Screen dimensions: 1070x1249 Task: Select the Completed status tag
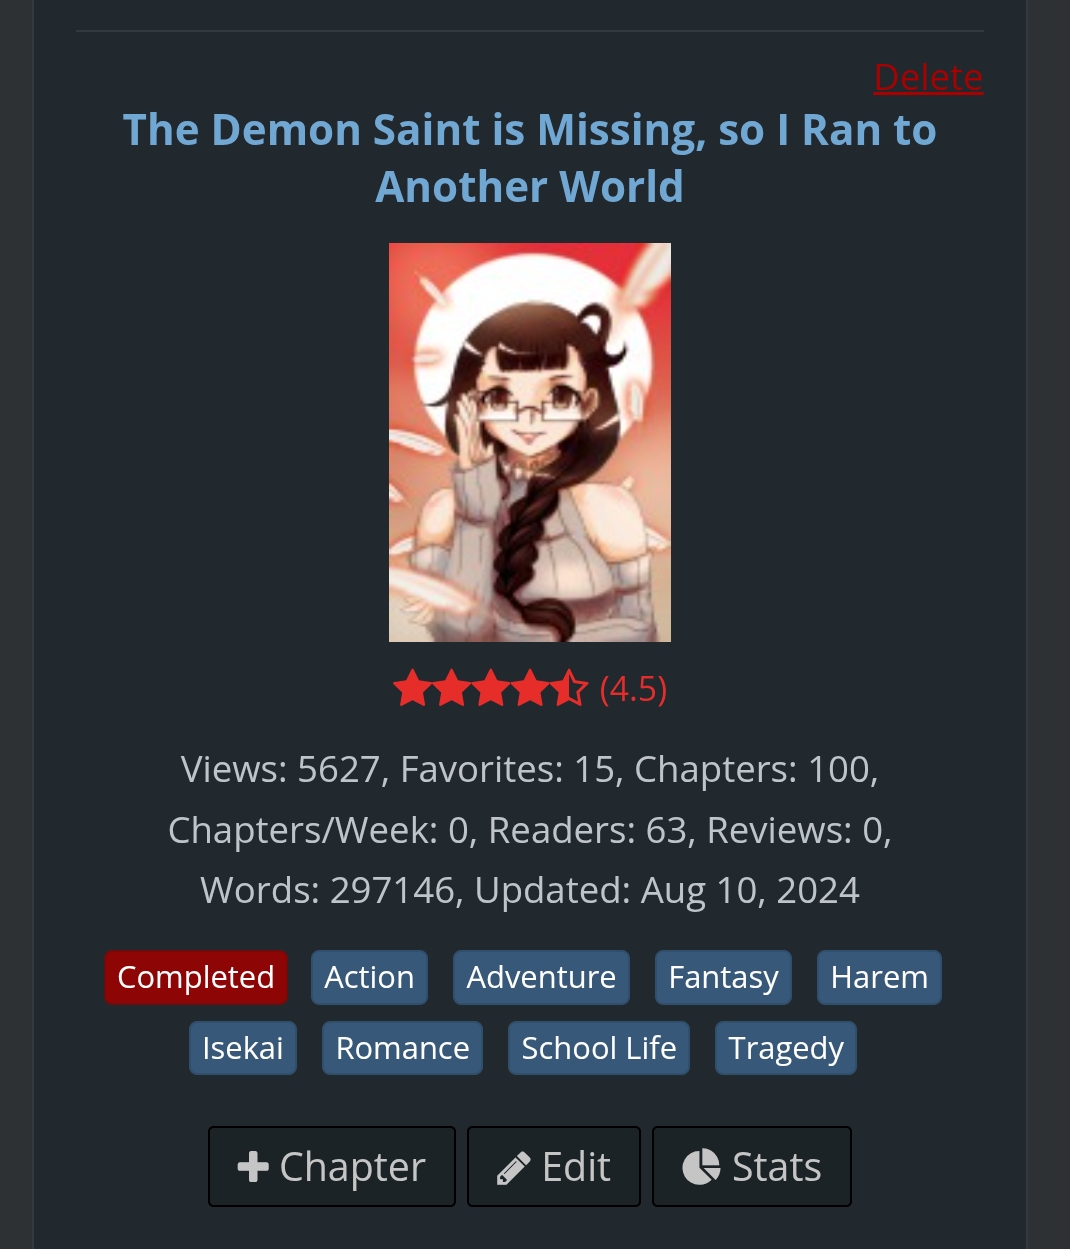point(196,977)
